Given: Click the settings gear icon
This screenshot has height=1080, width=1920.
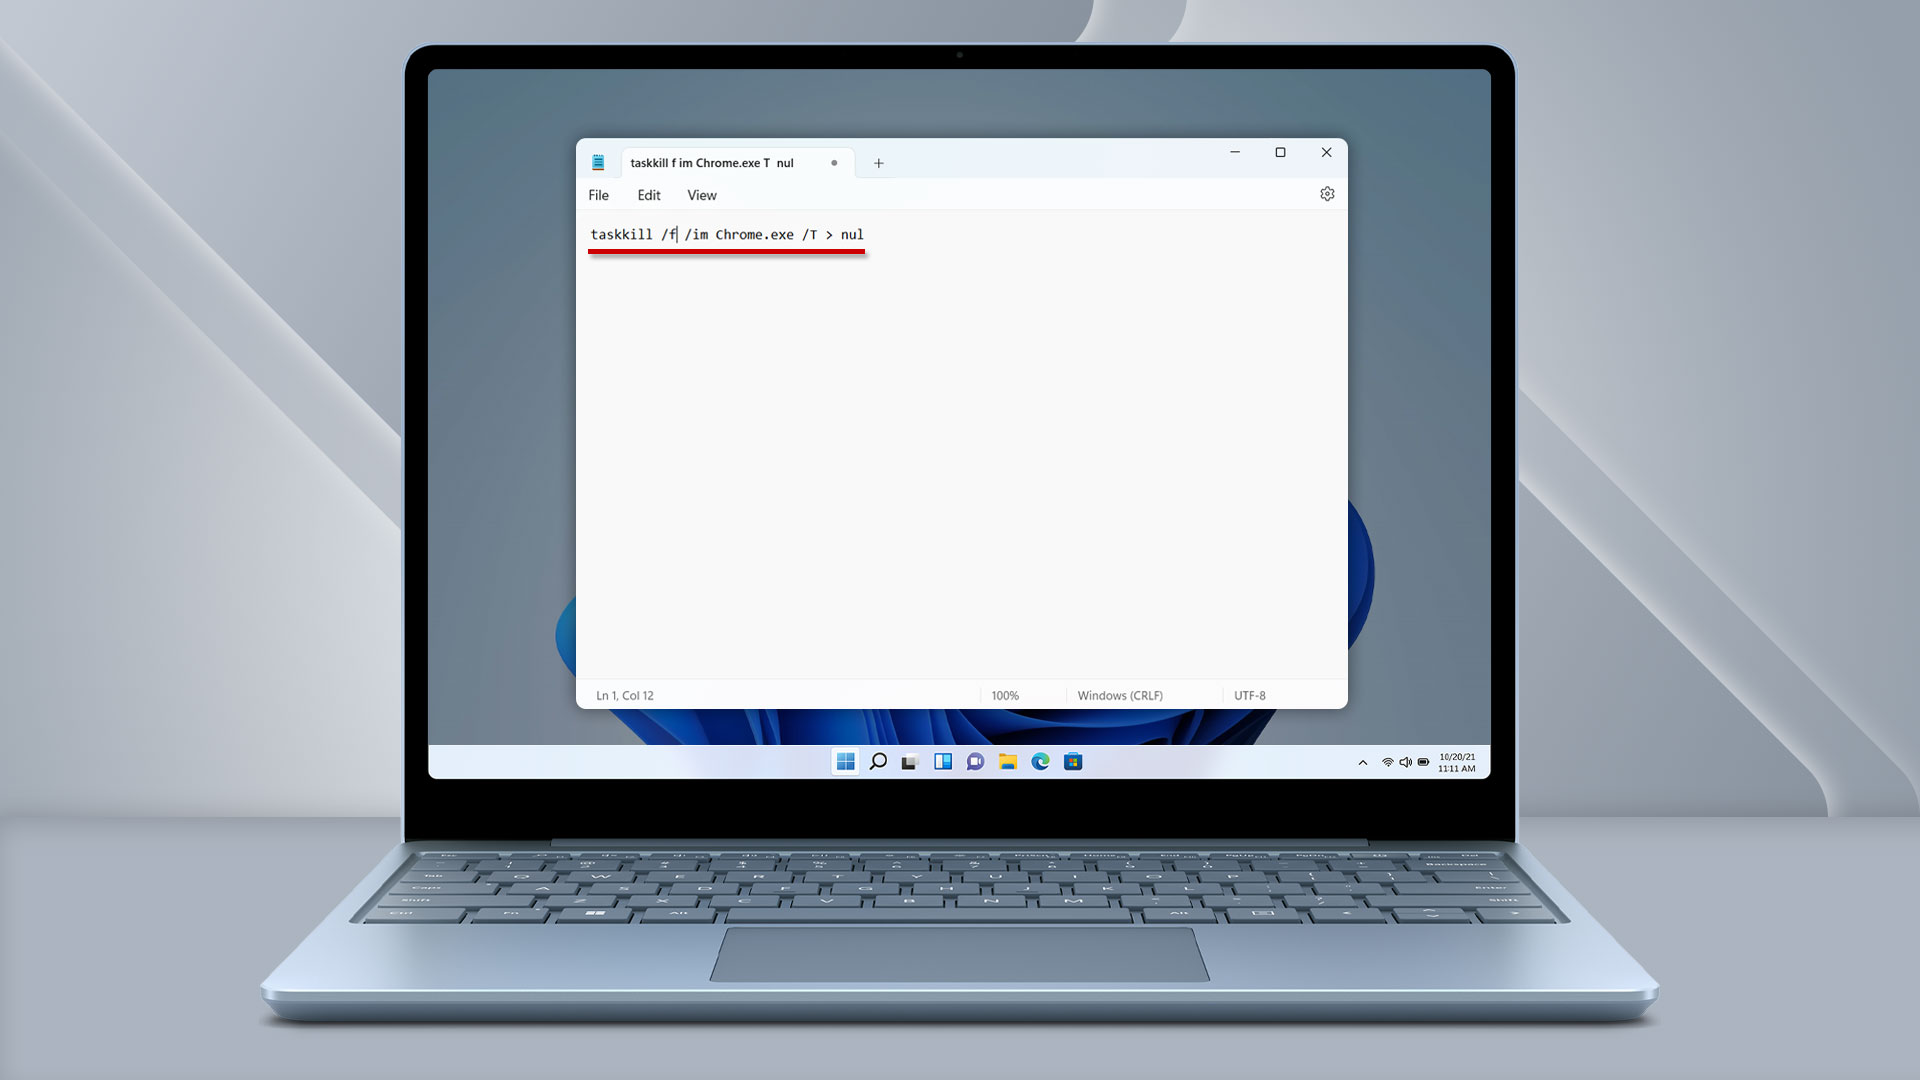Looking at the screenshot, I should coord(1328,194).
